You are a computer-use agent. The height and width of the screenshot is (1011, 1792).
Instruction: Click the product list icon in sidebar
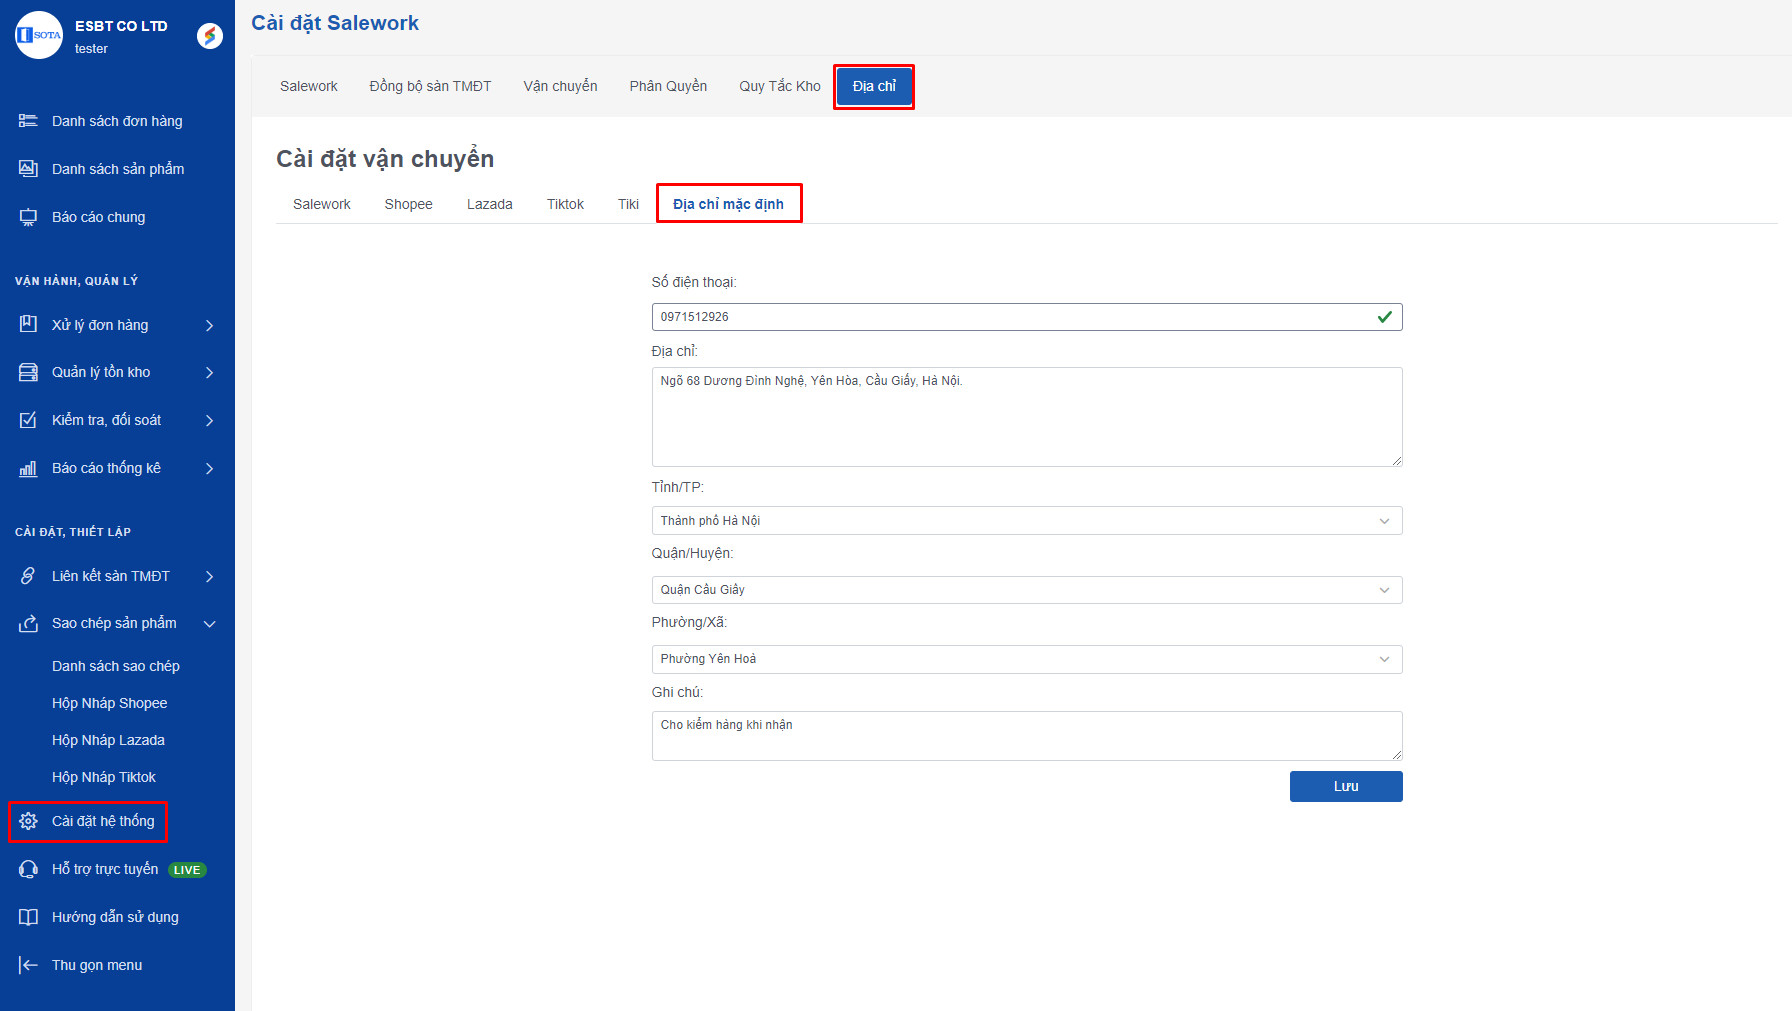[x=28, y=169]
